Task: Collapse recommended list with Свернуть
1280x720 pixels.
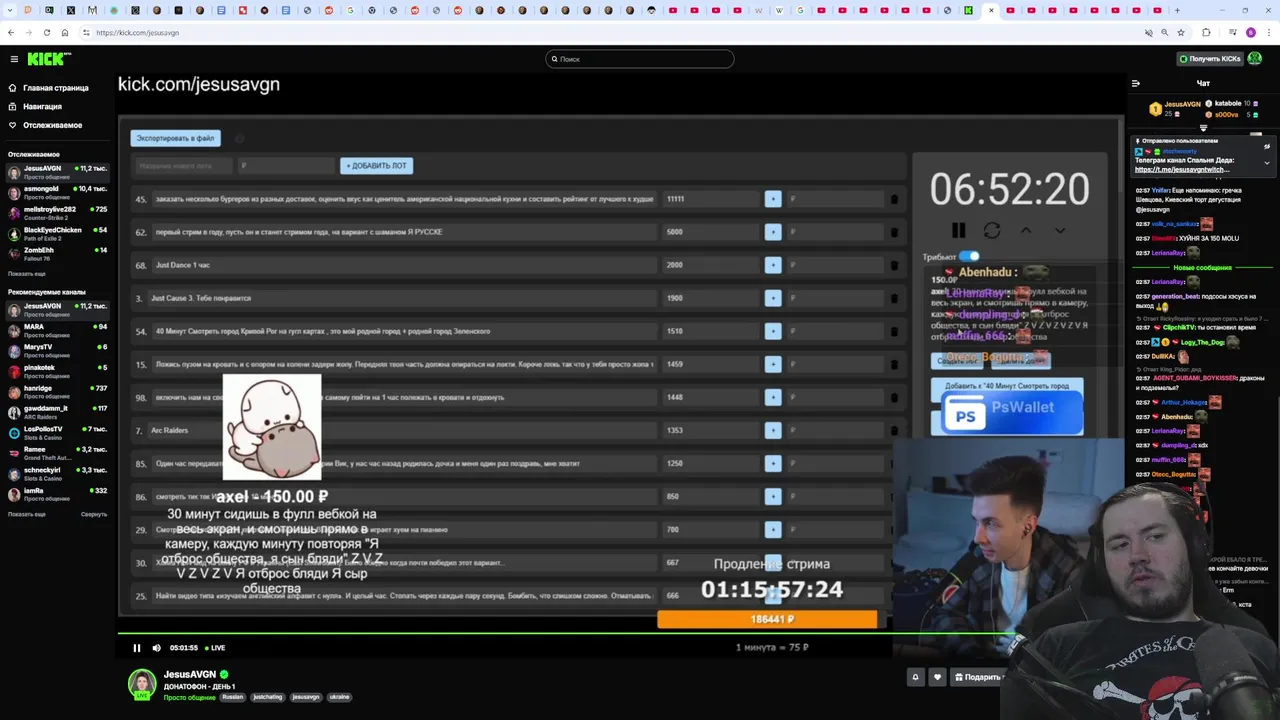Action: click(x=94, y=514)
